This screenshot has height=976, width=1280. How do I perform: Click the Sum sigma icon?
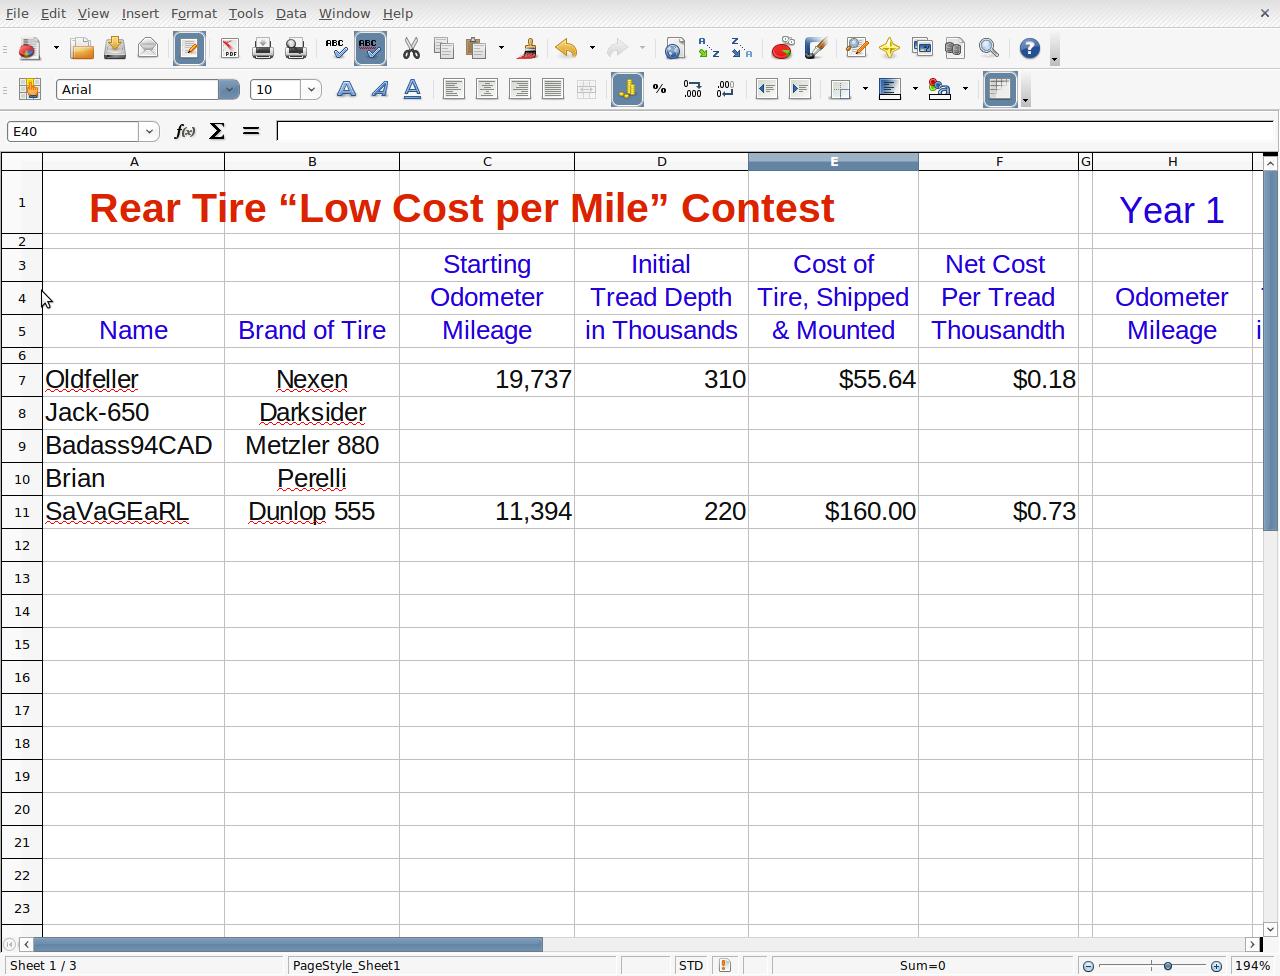tap(217, 131)
